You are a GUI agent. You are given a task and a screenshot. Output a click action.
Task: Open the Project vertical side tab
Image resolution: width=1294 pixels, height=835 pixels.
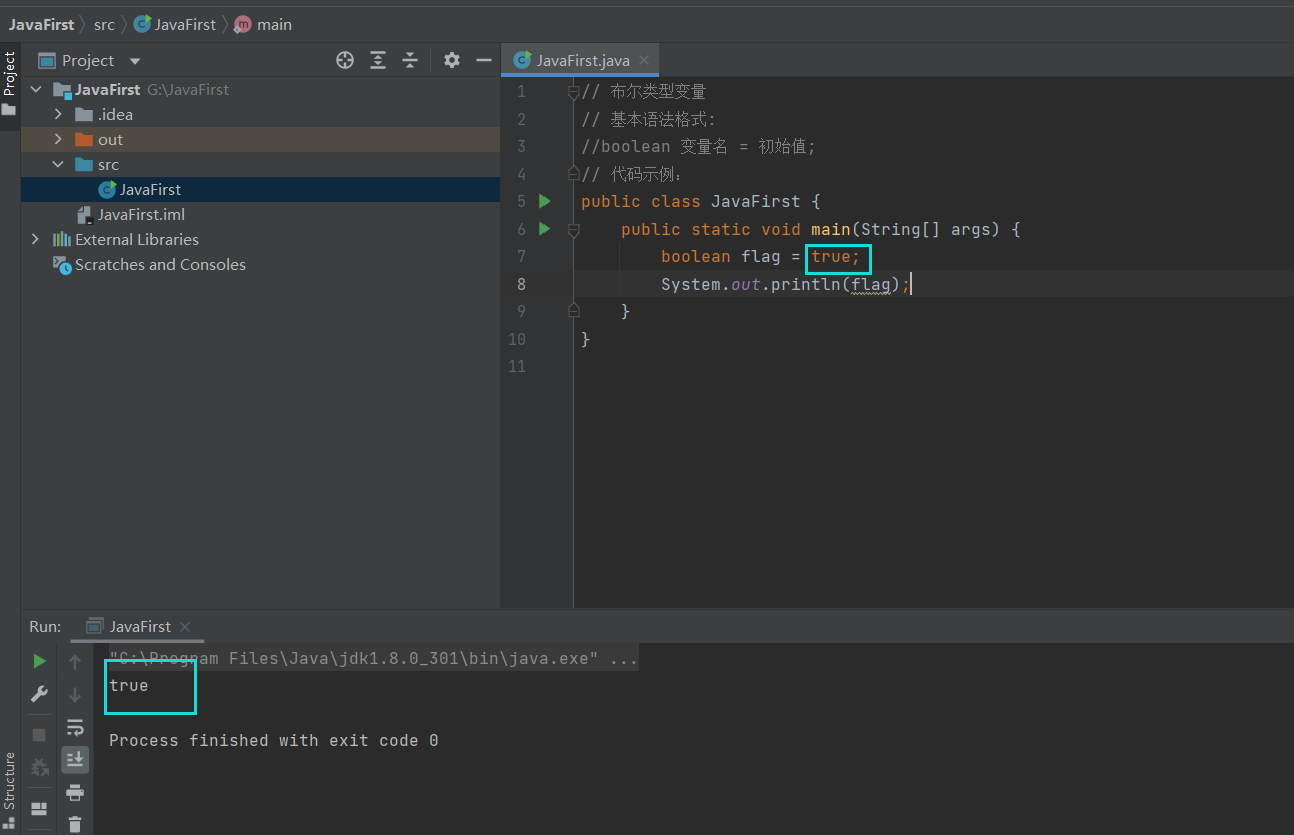[9, 73]
